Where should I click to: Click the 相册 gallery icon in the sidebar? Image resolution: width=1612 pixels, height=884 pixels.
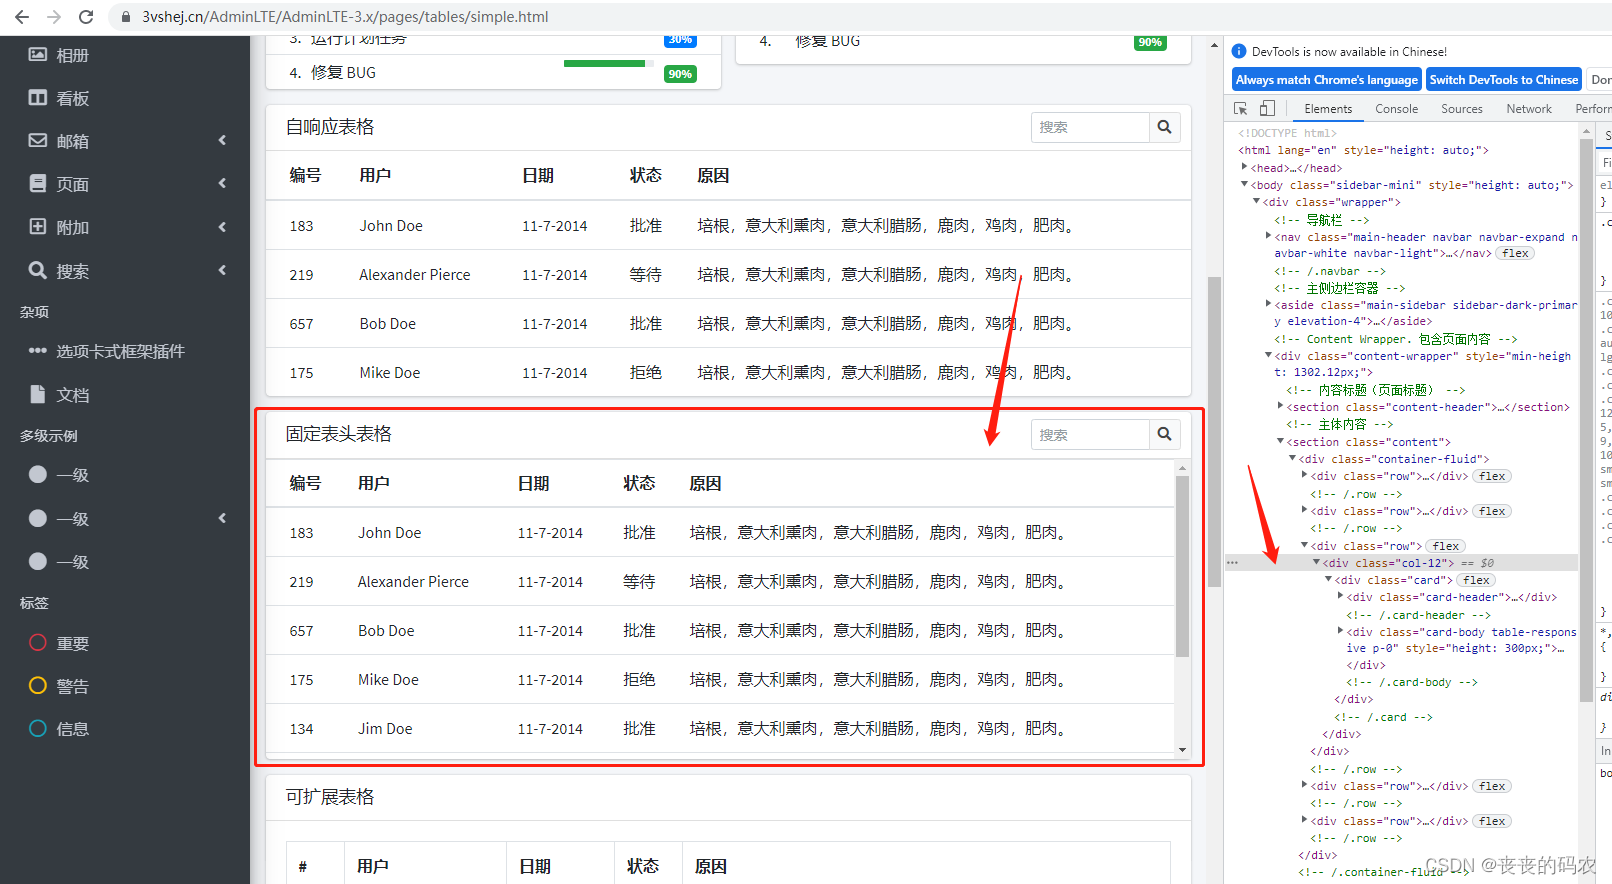click(38, 55)
